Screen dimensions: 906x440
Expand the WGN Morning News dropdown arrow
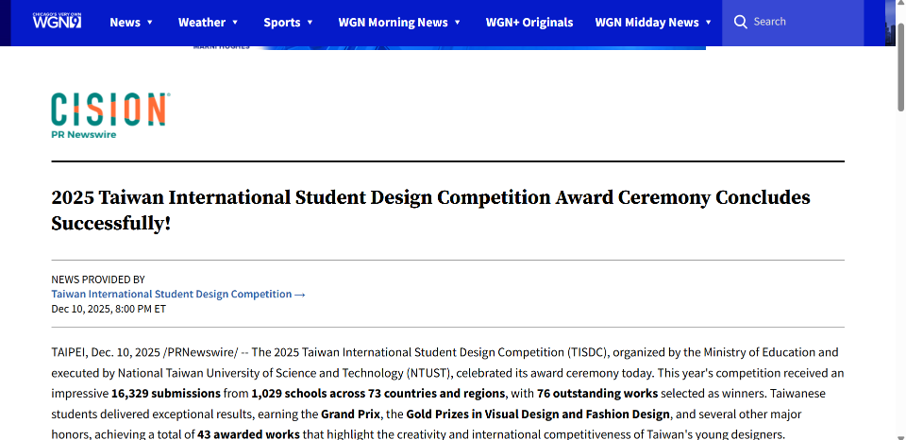(x=457, y=22)
